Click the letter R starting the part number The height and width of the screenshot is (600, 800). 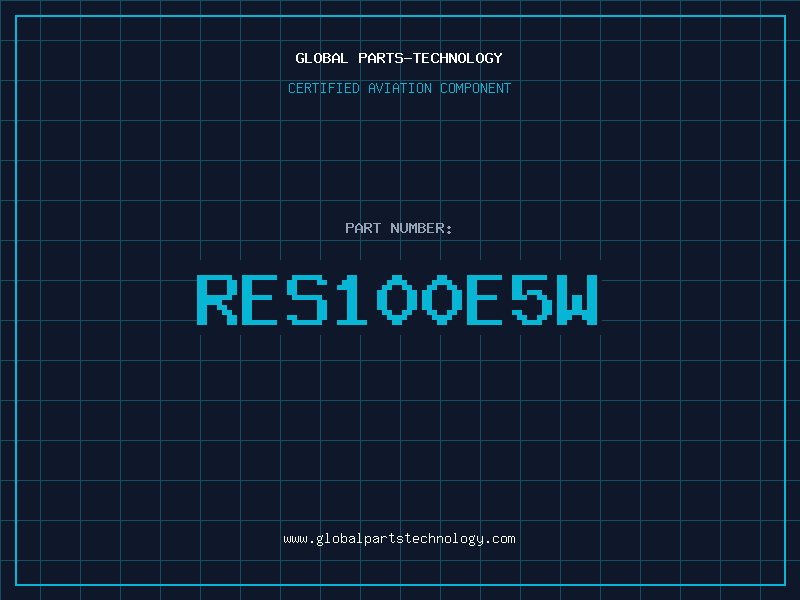coord(217,299)
